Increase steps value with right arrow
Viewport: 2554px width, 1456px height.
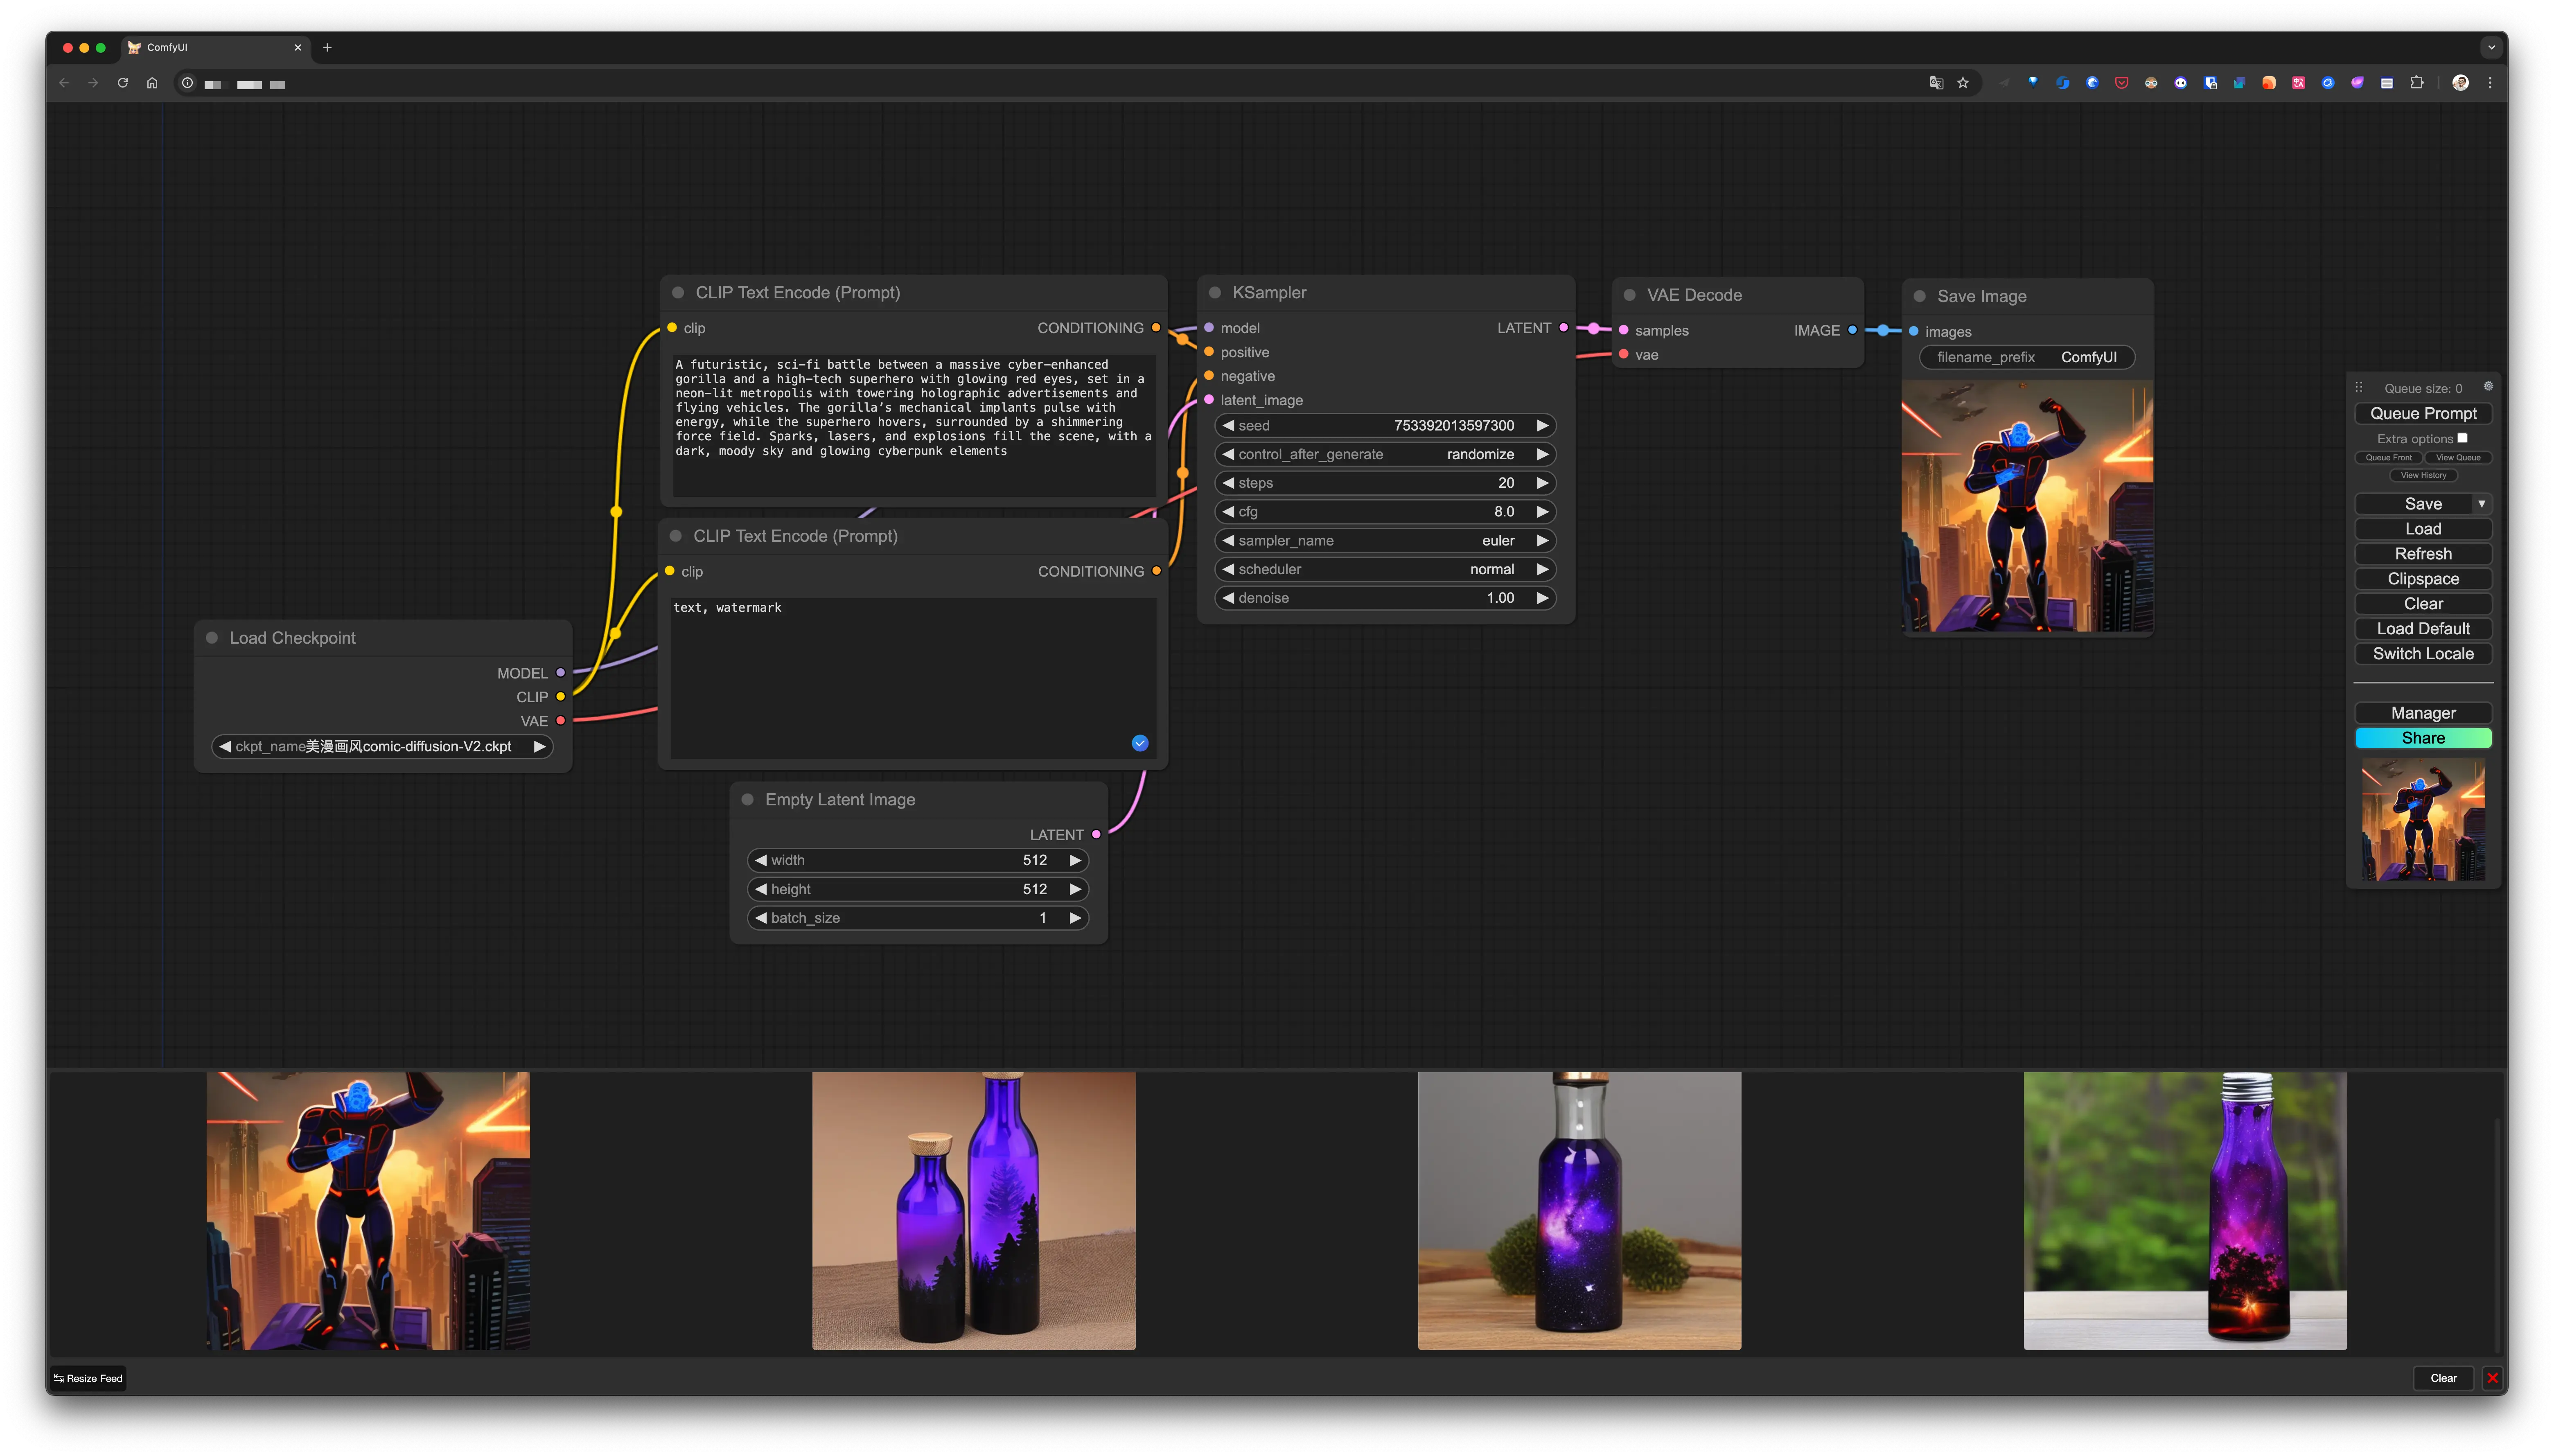1543,483
